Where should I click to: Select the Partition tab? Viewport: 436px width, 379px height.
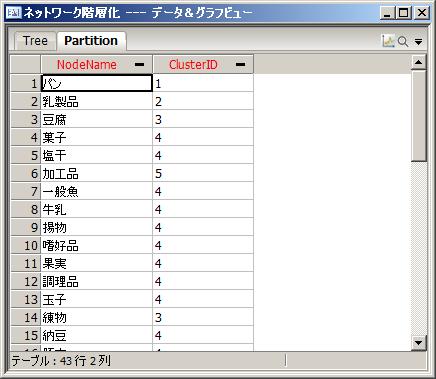point(91,41)
